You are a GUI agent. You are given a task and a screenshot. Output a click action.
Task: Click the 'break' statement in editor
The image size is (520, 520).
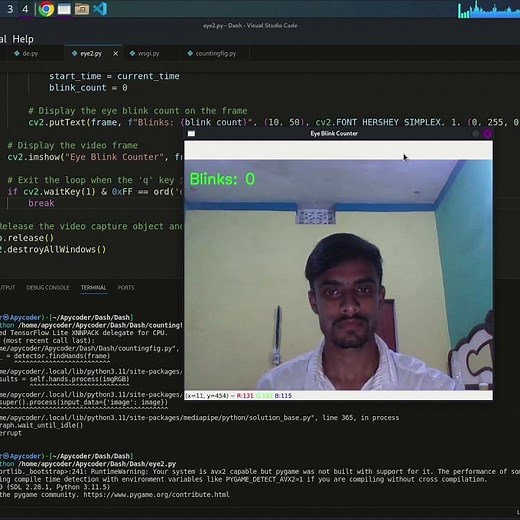pos(41,203)
